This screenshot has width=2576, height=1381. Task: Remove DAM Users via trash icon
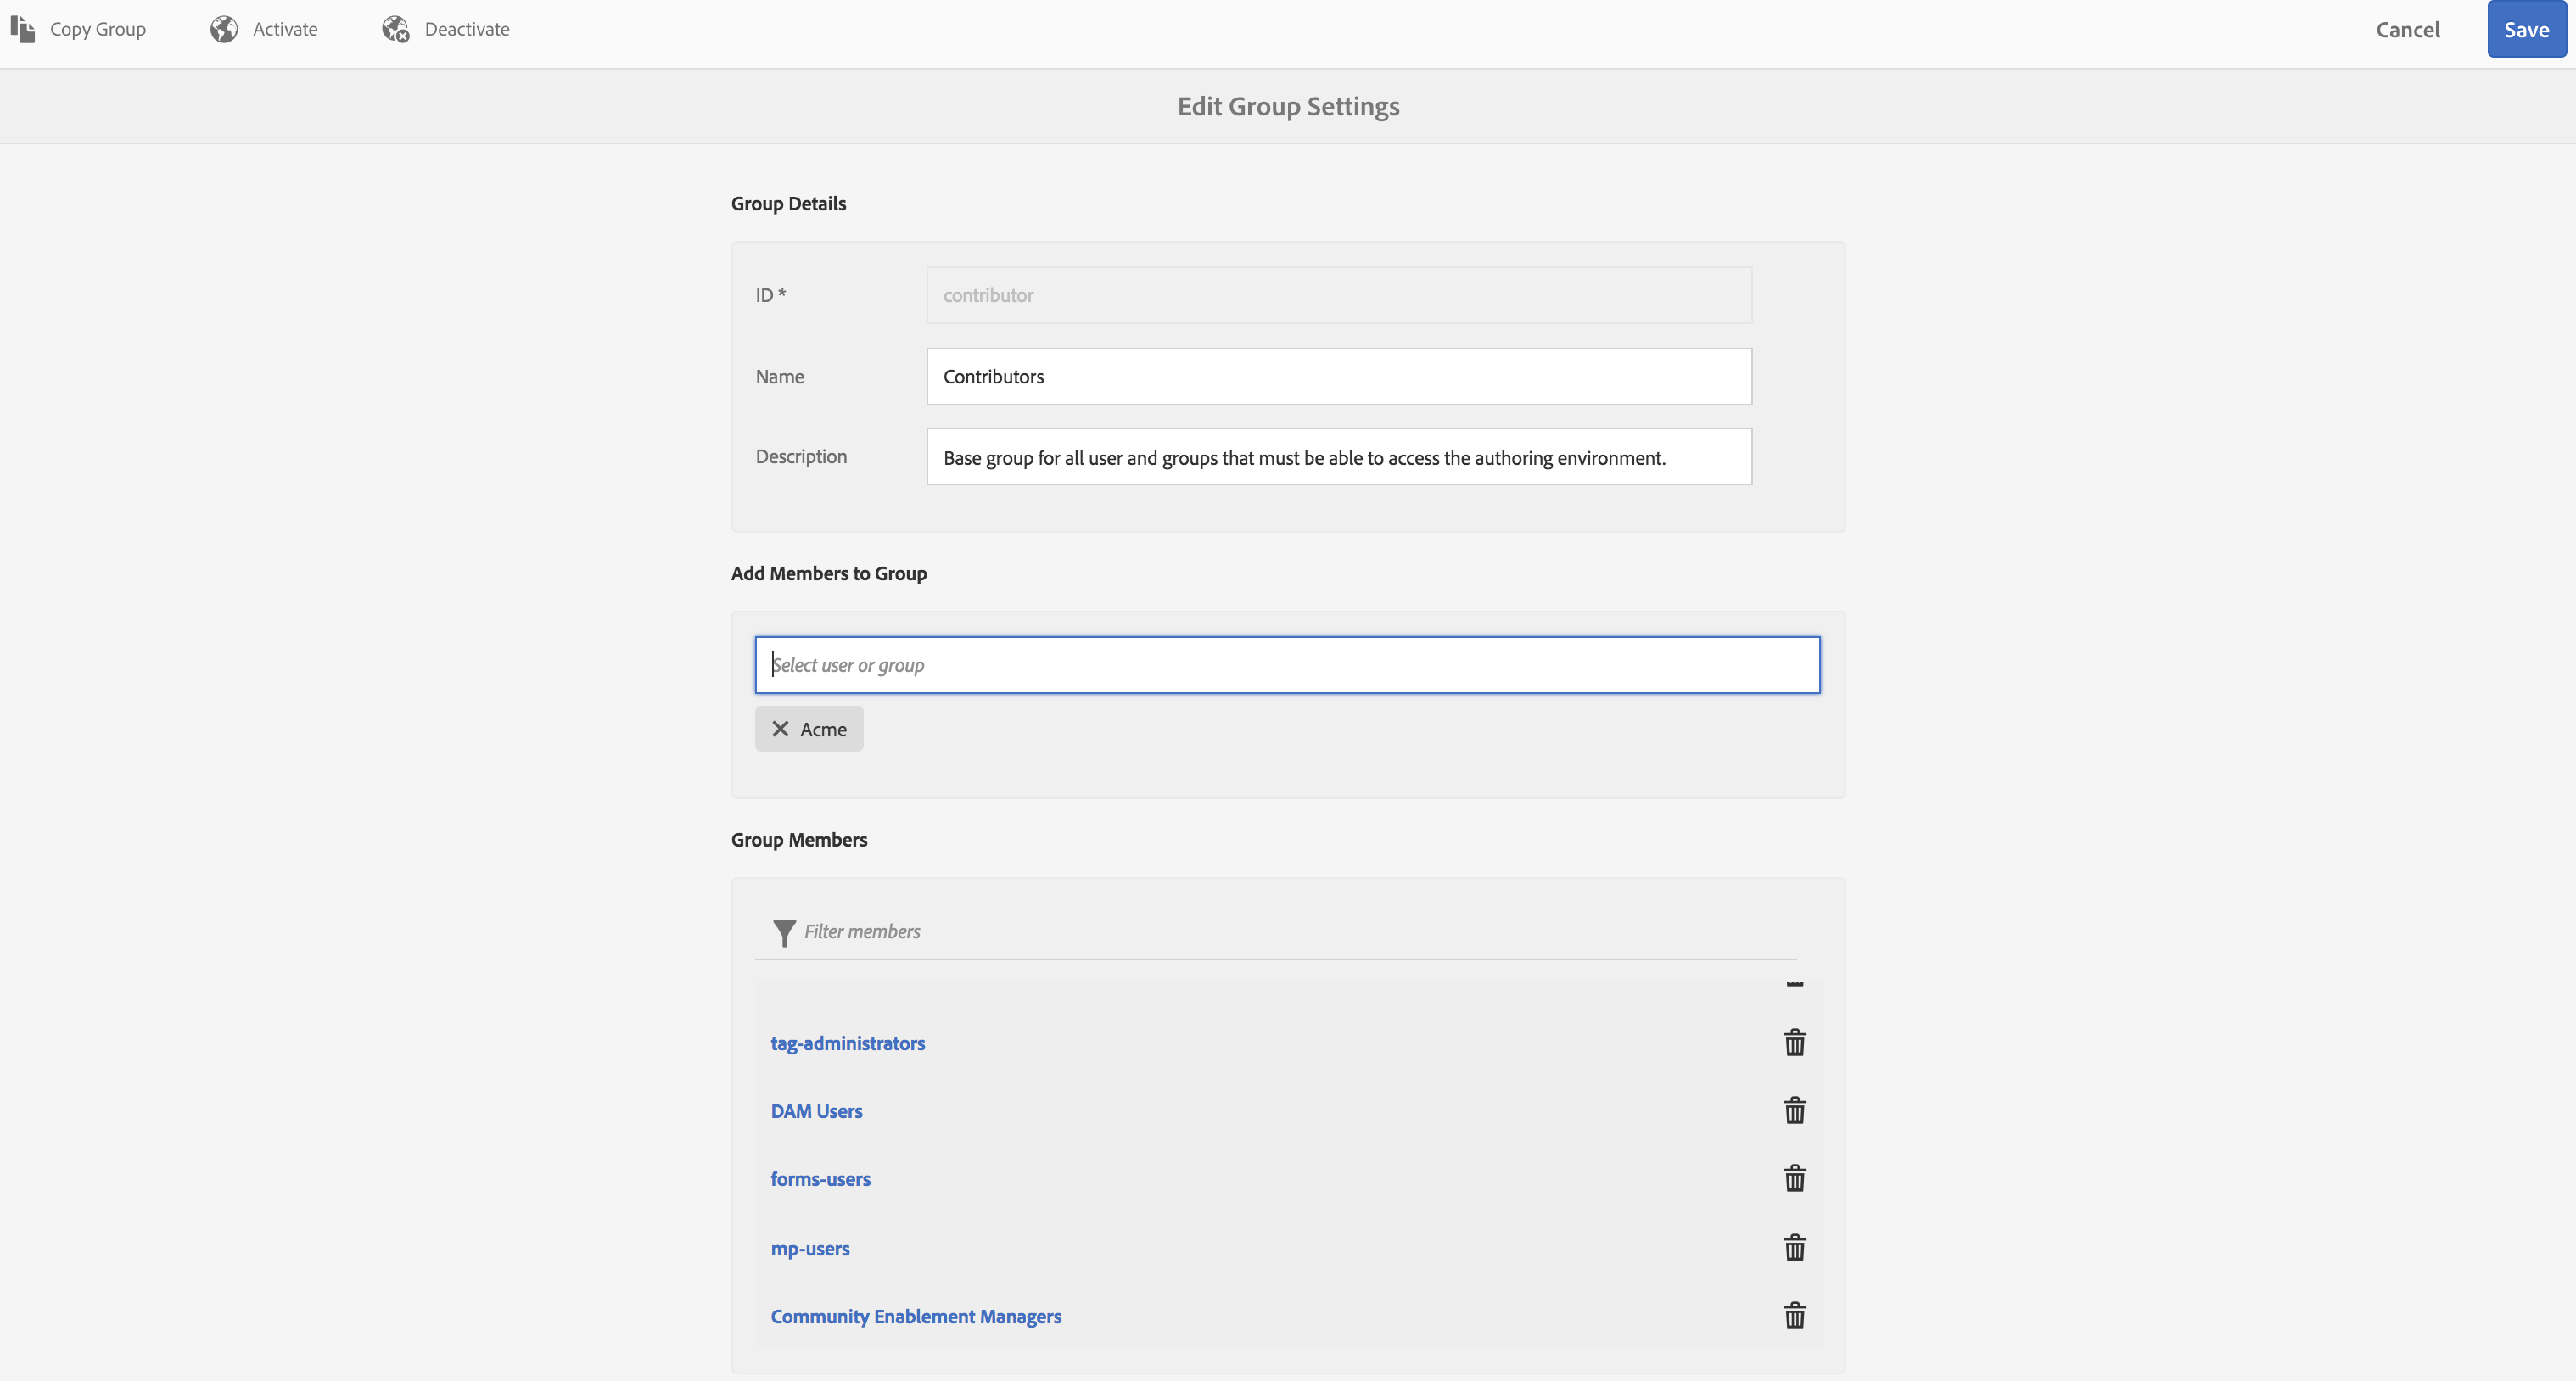(1794, 1110)
